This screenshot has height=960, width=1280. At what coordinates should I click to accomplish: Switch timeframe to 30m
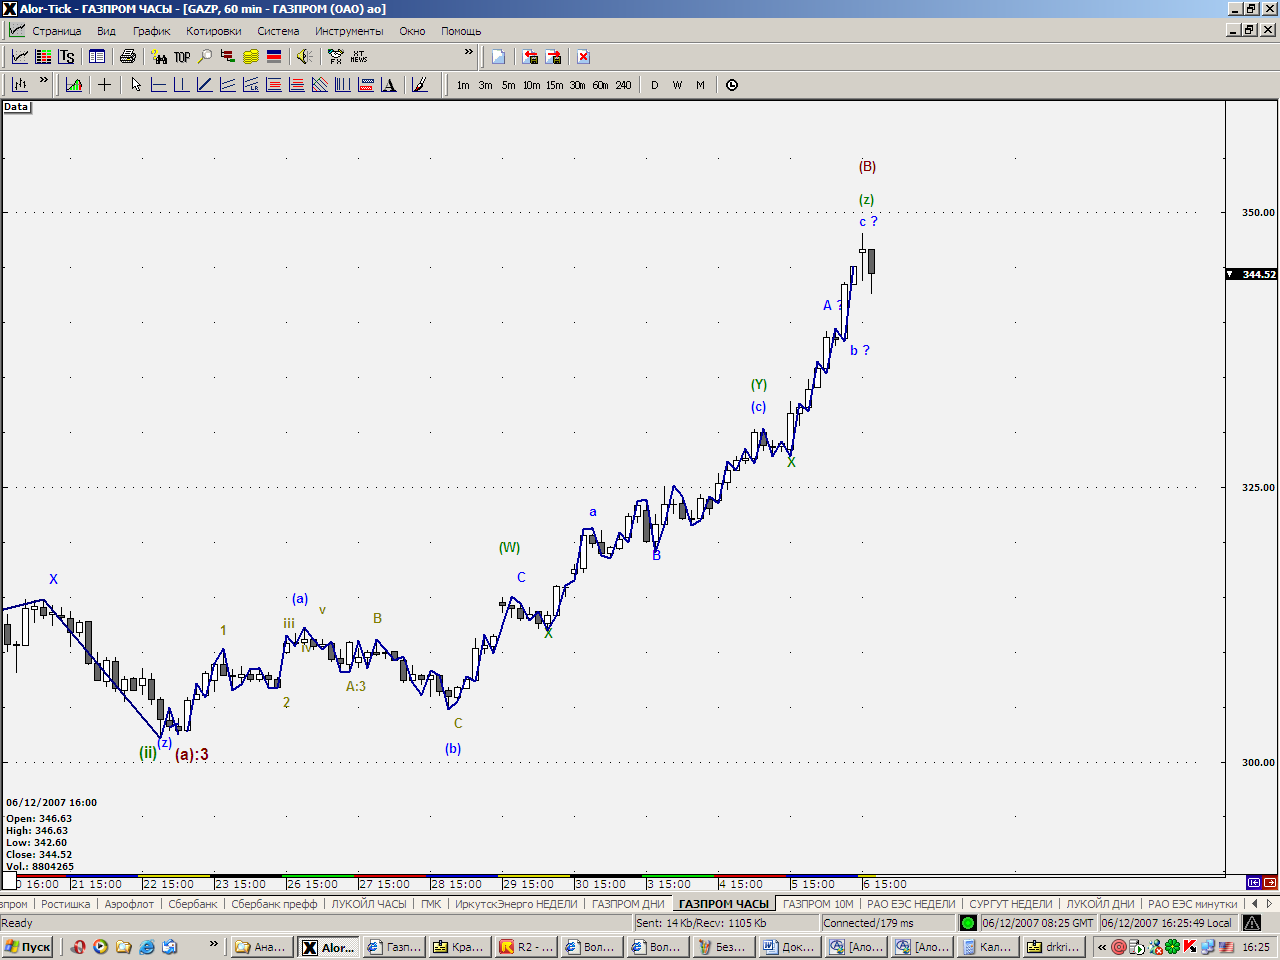click(578, 85)
